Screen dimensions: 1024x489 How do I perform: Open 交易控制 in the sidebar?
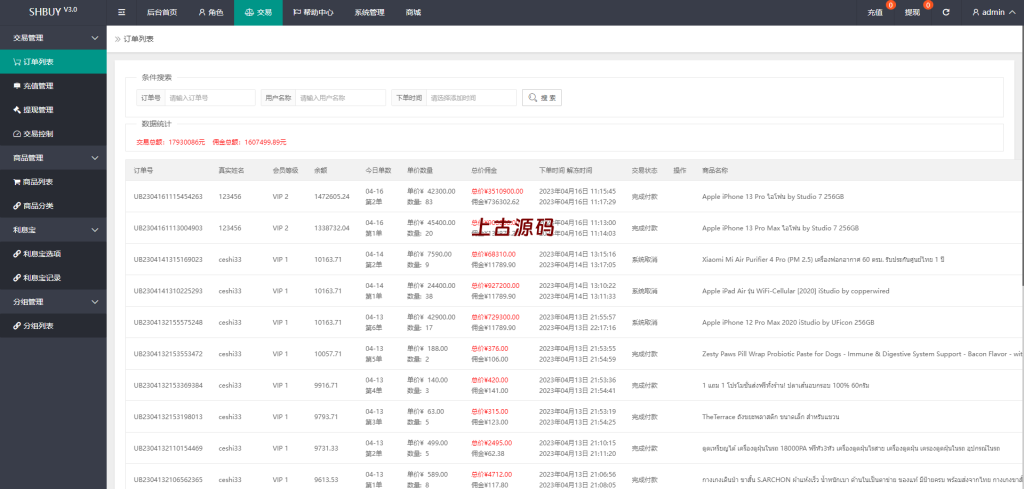[53, 134]
